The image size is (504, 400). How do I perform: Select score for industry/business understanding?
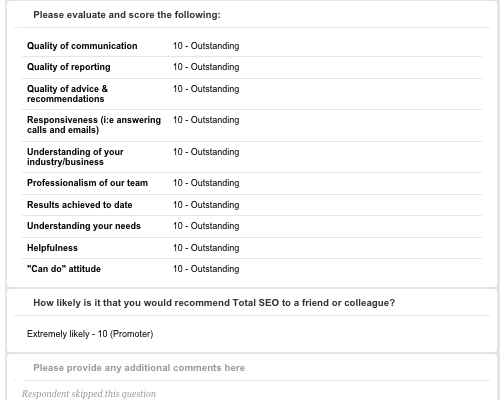tap(206, 152)
